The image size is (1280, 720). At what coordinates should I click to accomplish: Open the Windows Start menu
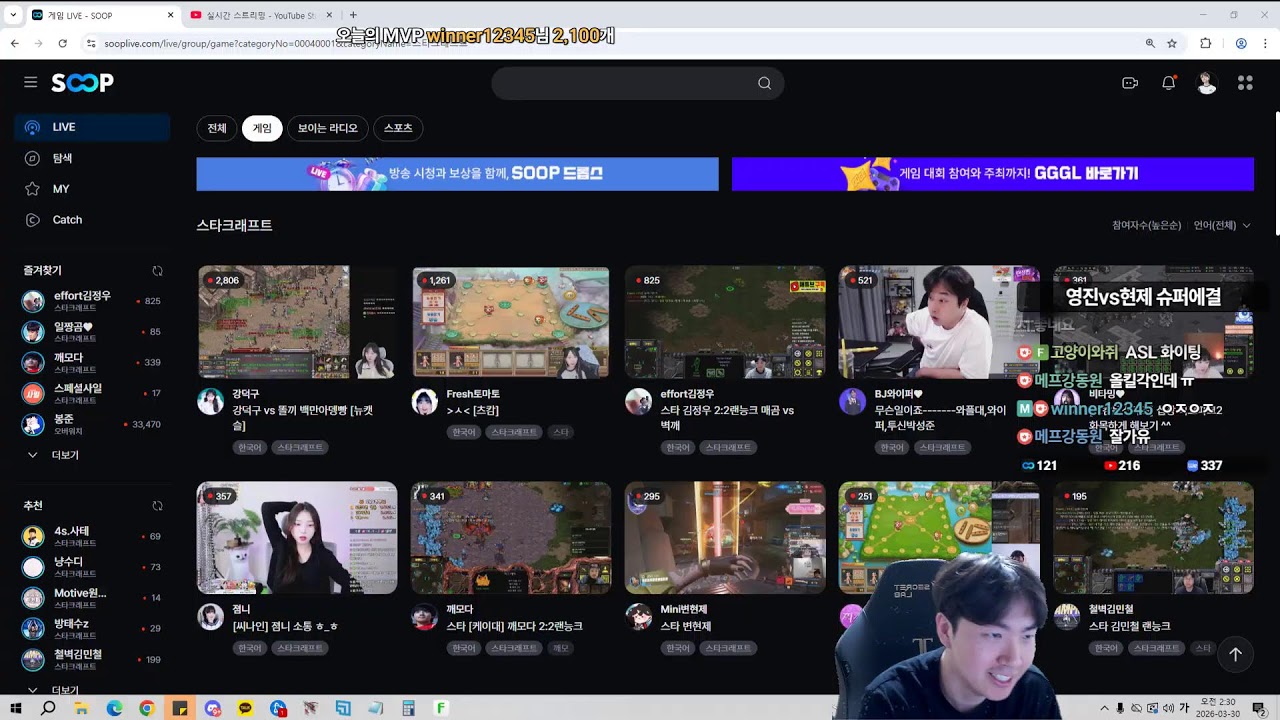coord(15,708)
